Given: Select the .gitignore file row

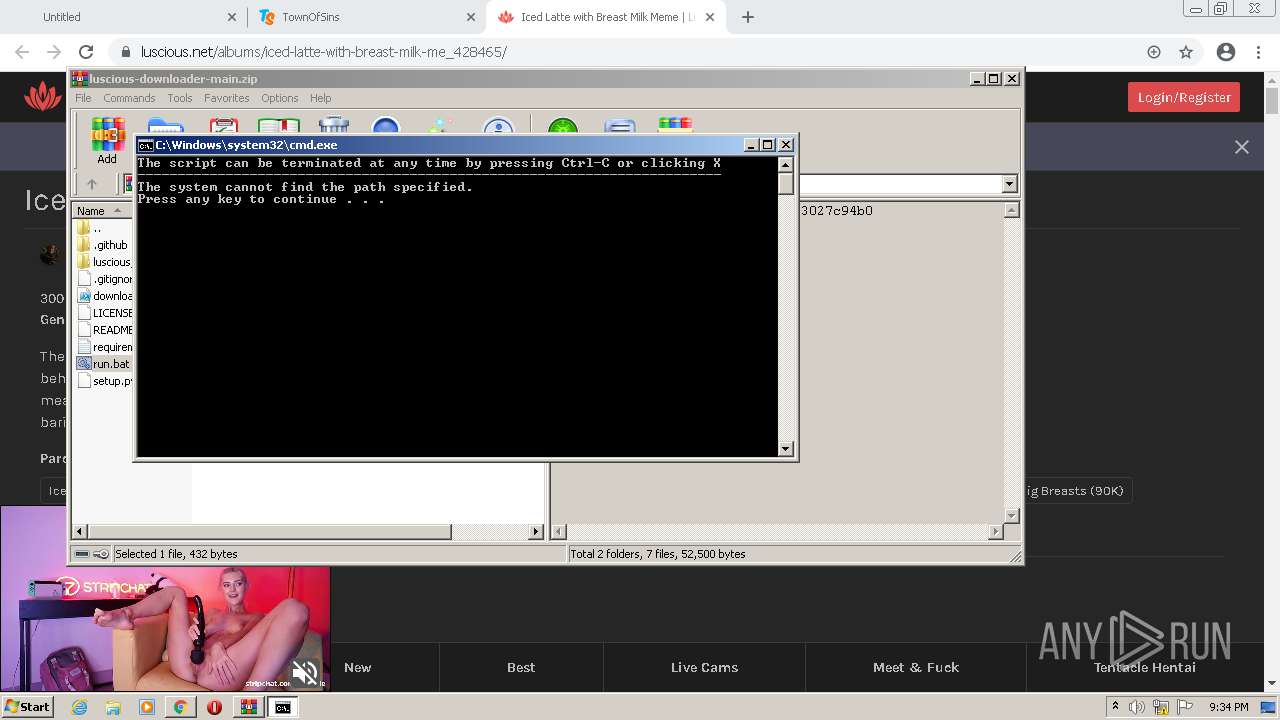Looking at the screenshot, I should coord(104,279).
